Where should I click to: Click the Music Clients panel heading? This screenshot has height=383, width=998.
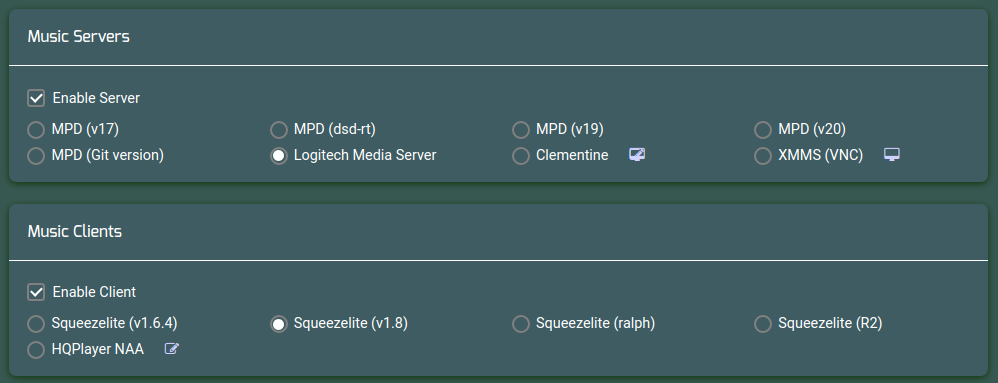[x=74, y=232]
